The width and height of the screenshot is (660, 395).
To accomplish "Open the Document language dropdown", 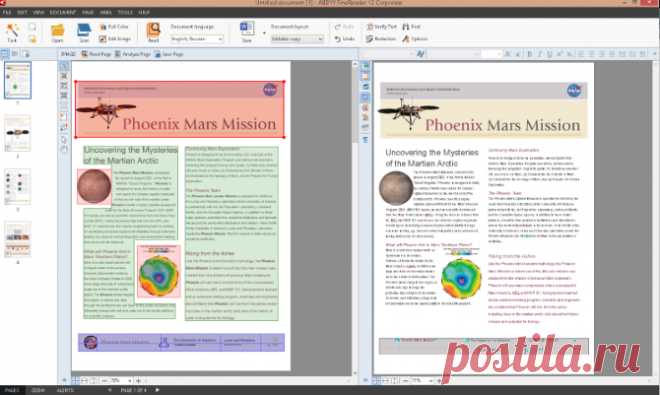I will [x=196, y=39].
